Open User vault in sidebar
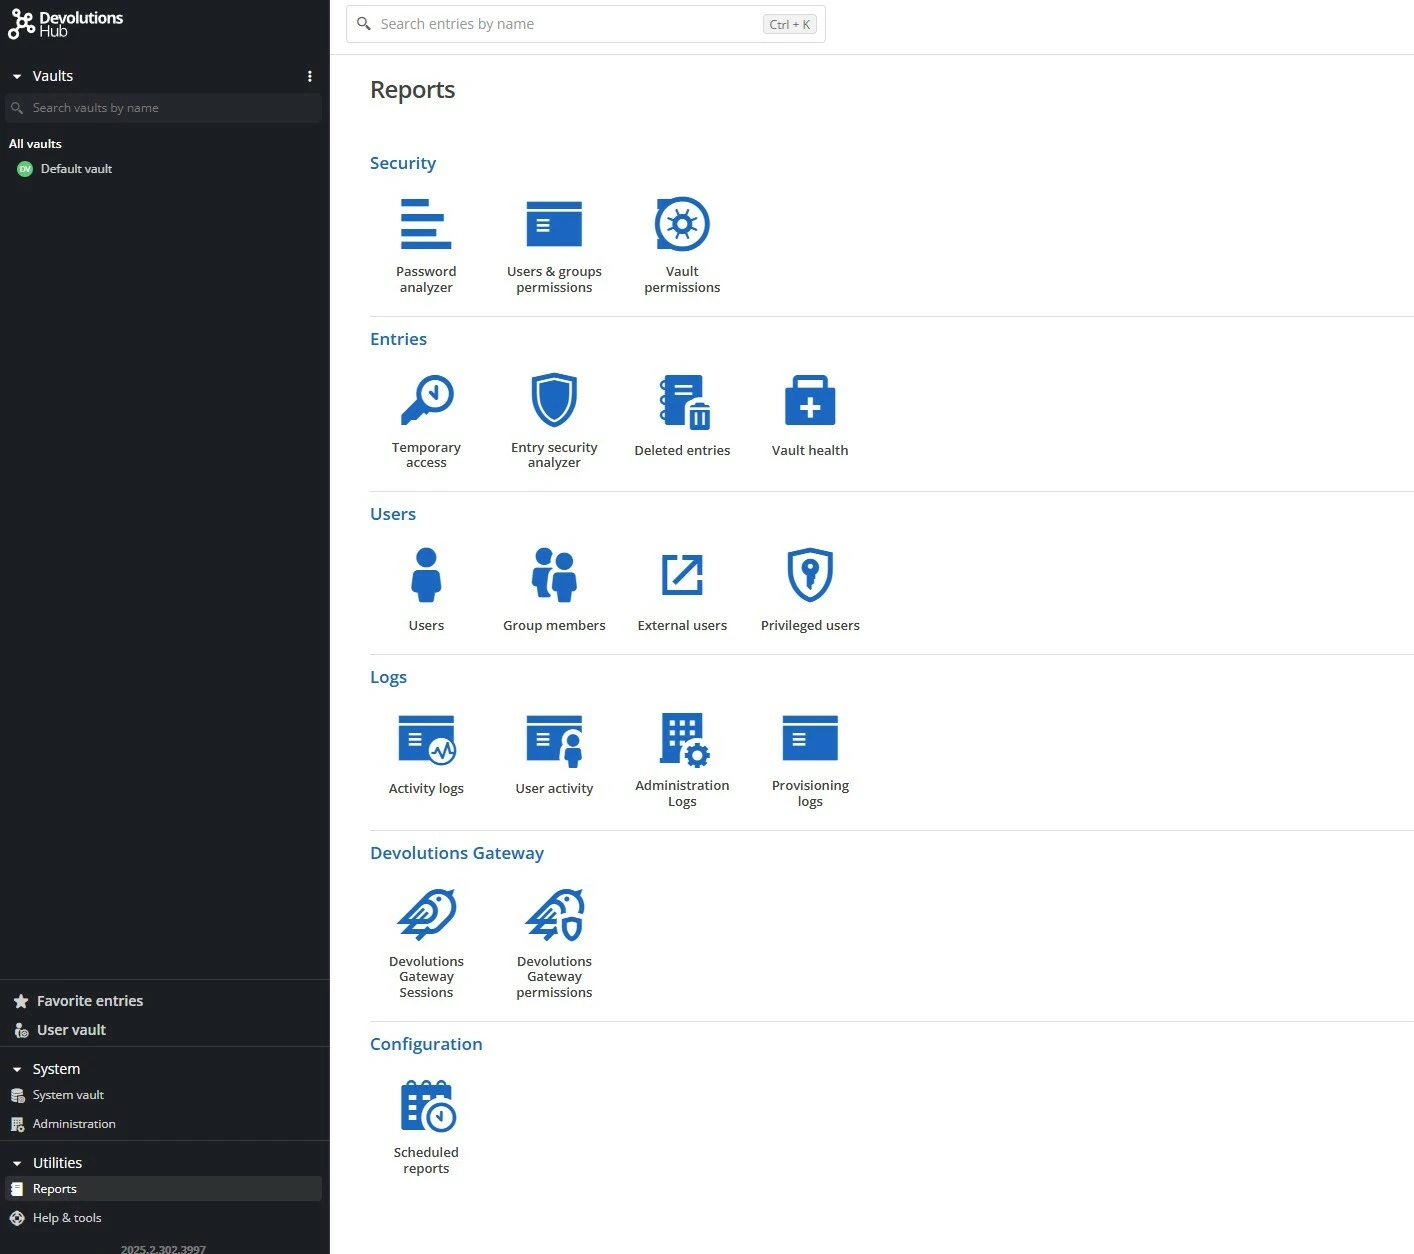The width and height of the screenshot is (1414, 1254). [60, 1030]
